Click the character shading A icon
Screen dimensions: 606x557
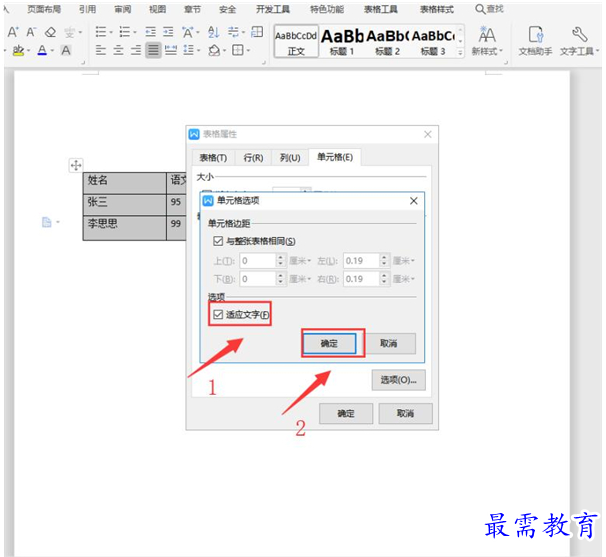(66, 51)
